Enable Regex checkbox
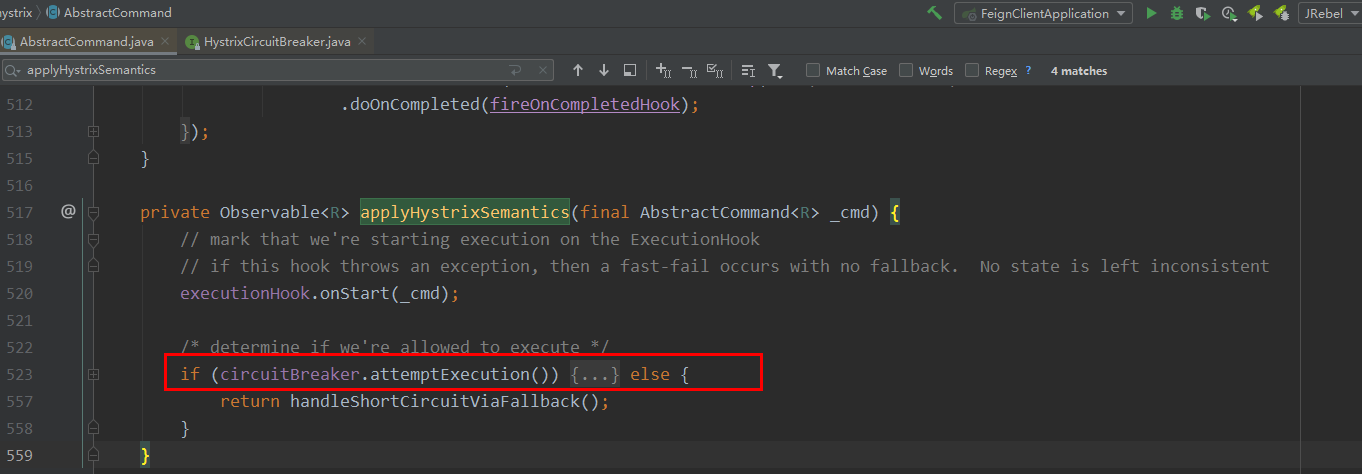The width and height of the screenshot is (1362, 474). [x=972, y=70]
